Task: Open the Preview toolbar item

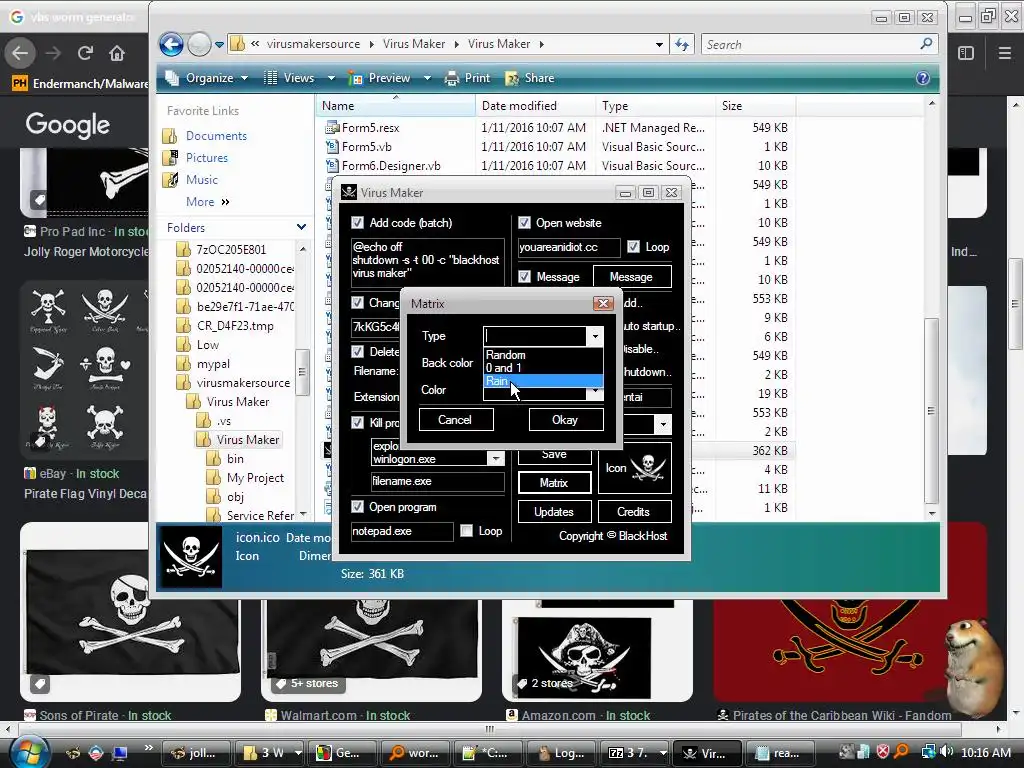Action: click(389, 78)
